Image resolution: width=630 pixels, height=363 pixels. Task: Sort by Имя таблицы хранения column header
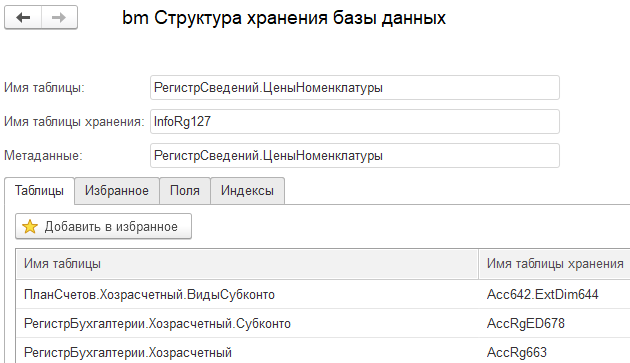tap(555, 264)
